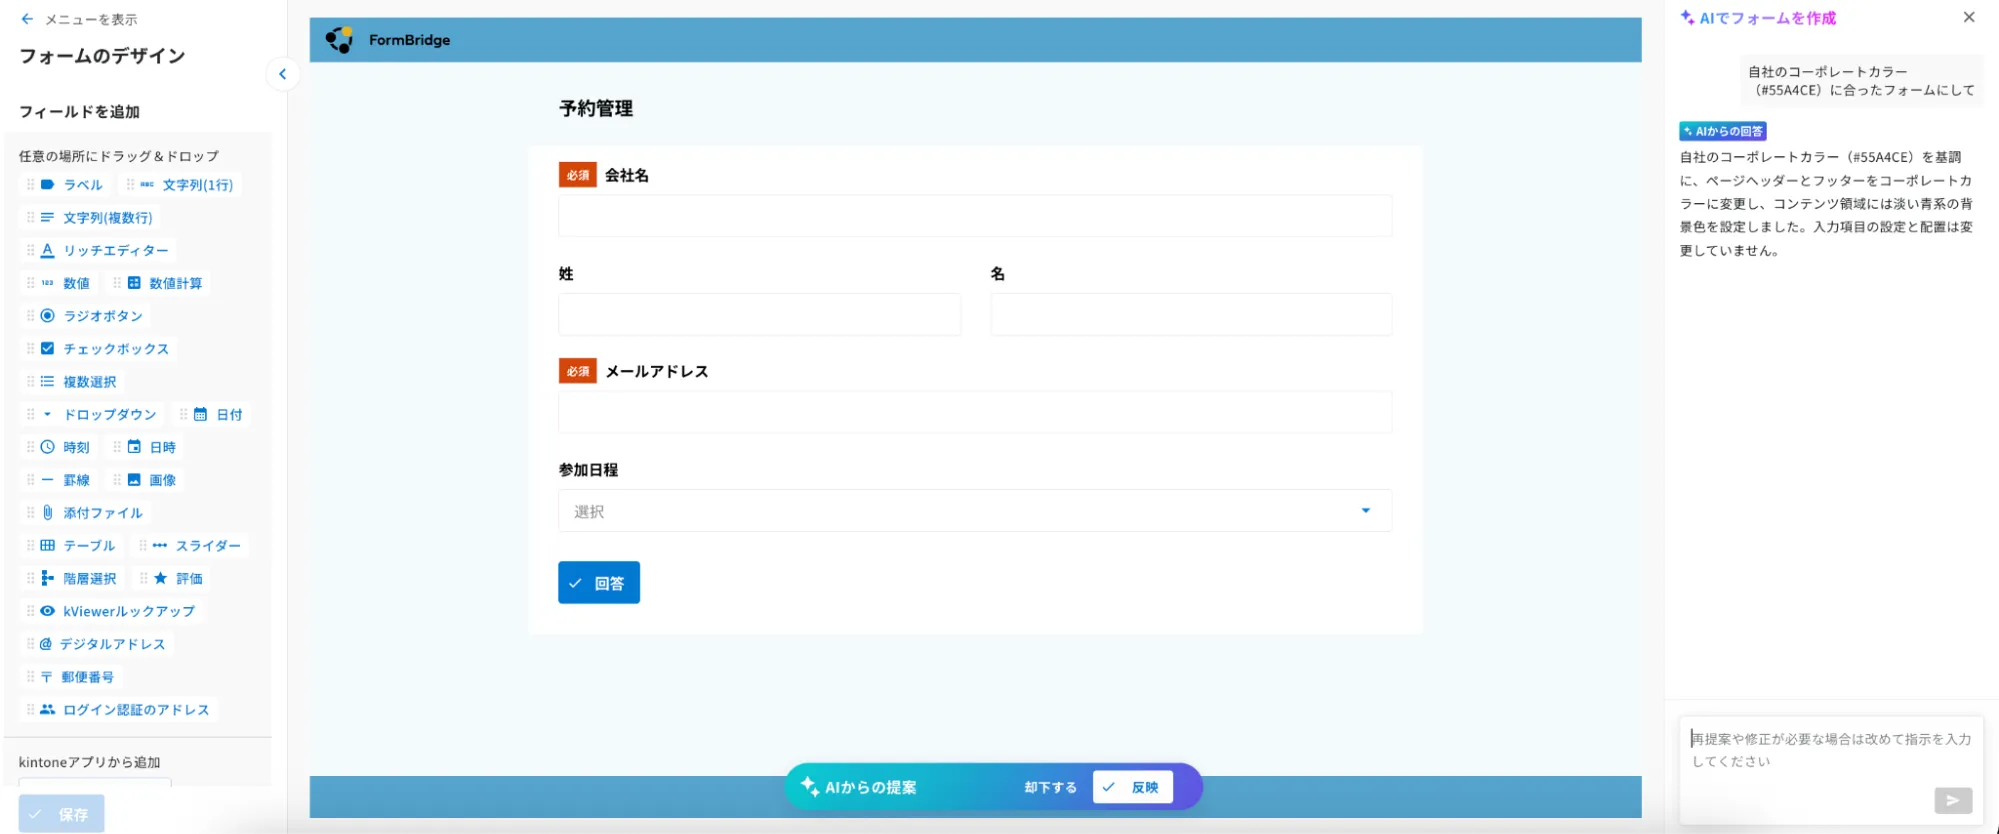Click the 回答 submit button

[599, 583]
